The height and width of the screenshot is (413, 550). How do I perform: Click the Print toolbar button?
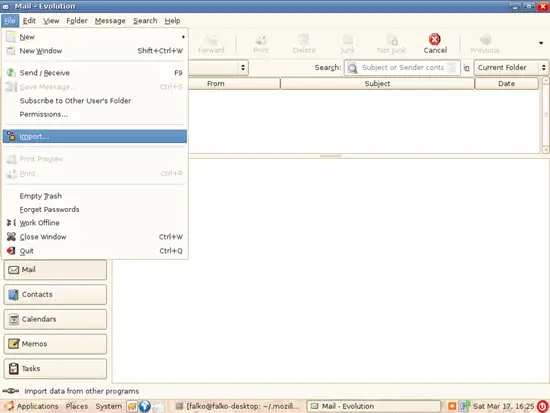(261, 44)
